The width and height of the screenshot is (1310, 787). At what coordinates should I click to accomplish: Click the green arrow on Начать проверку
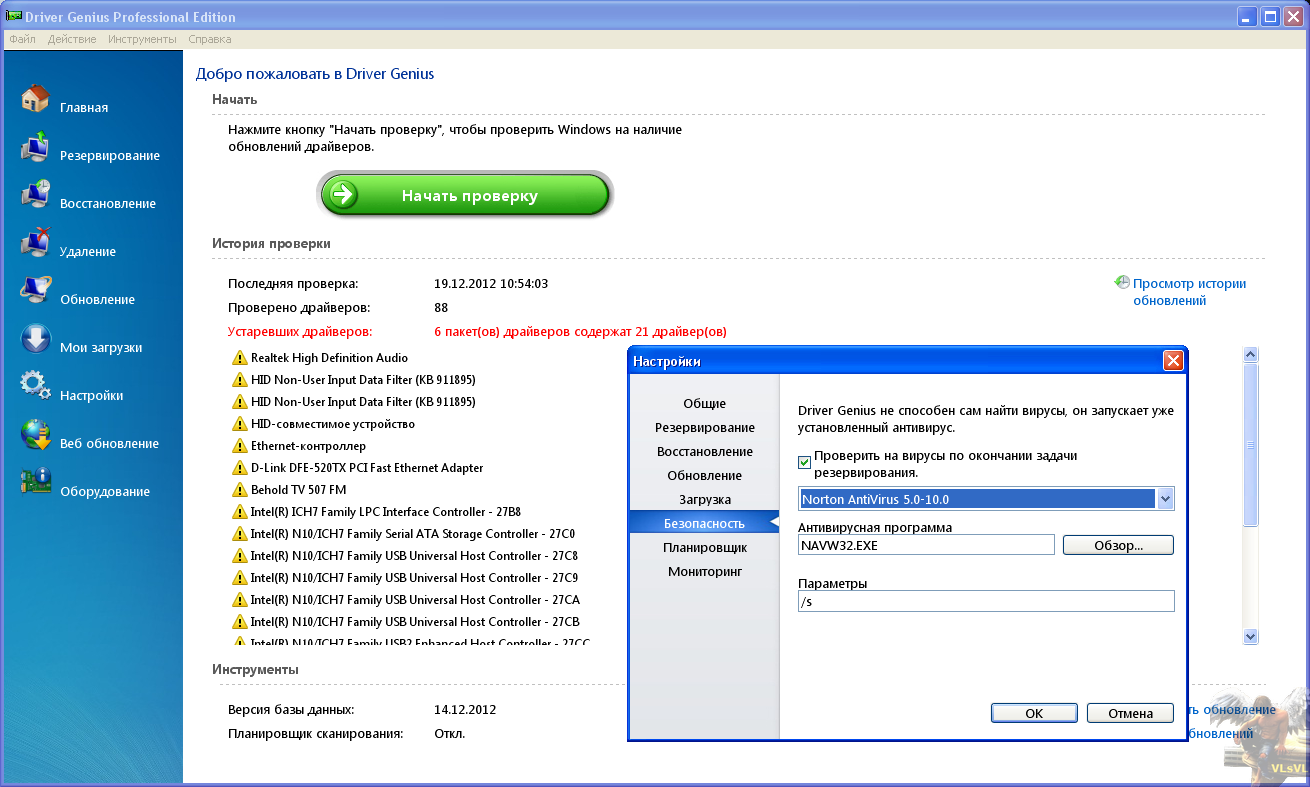pos(344,195)
